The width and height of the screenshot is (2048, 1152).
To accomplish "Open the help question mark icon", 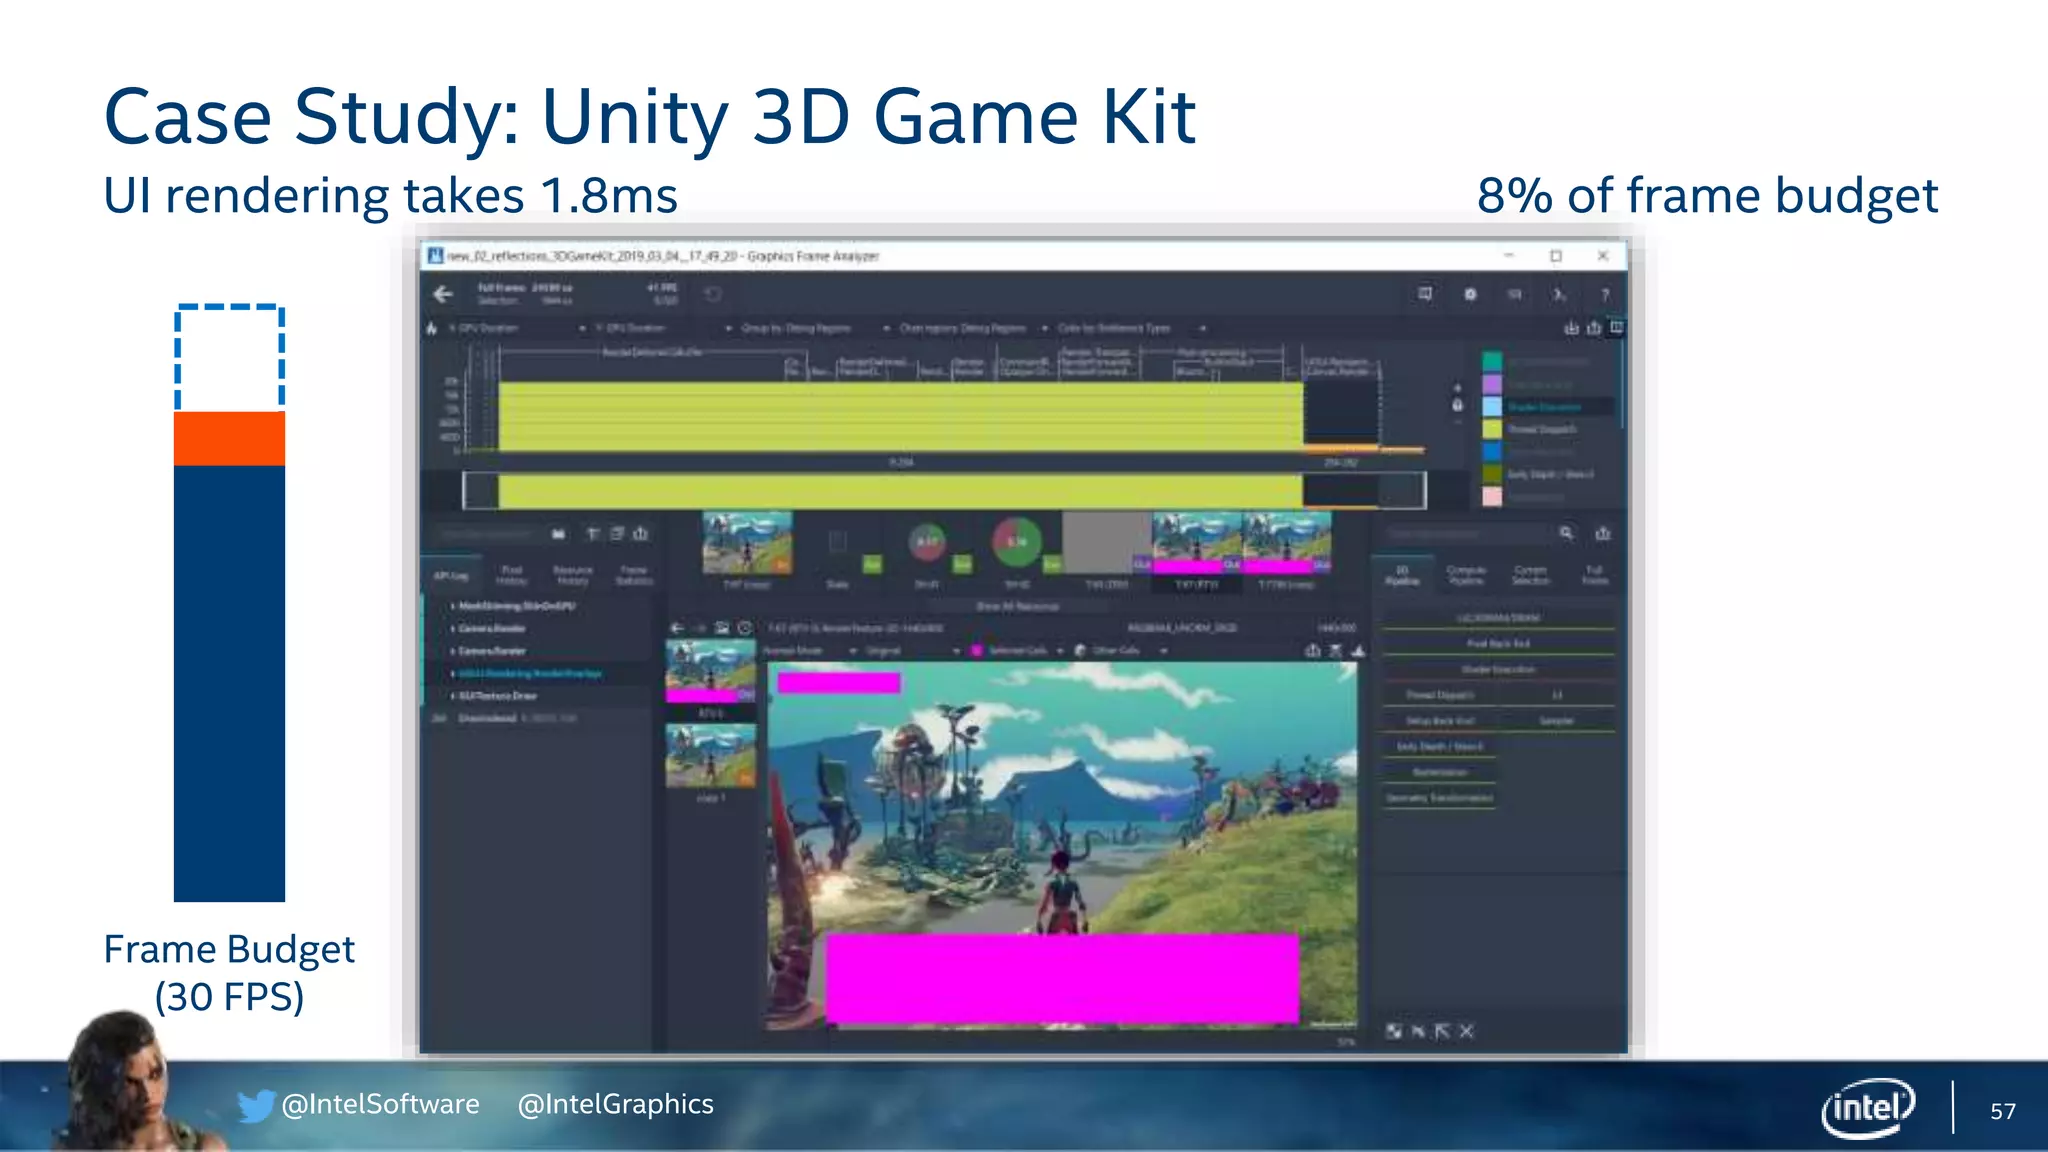I will (1605, 295).
